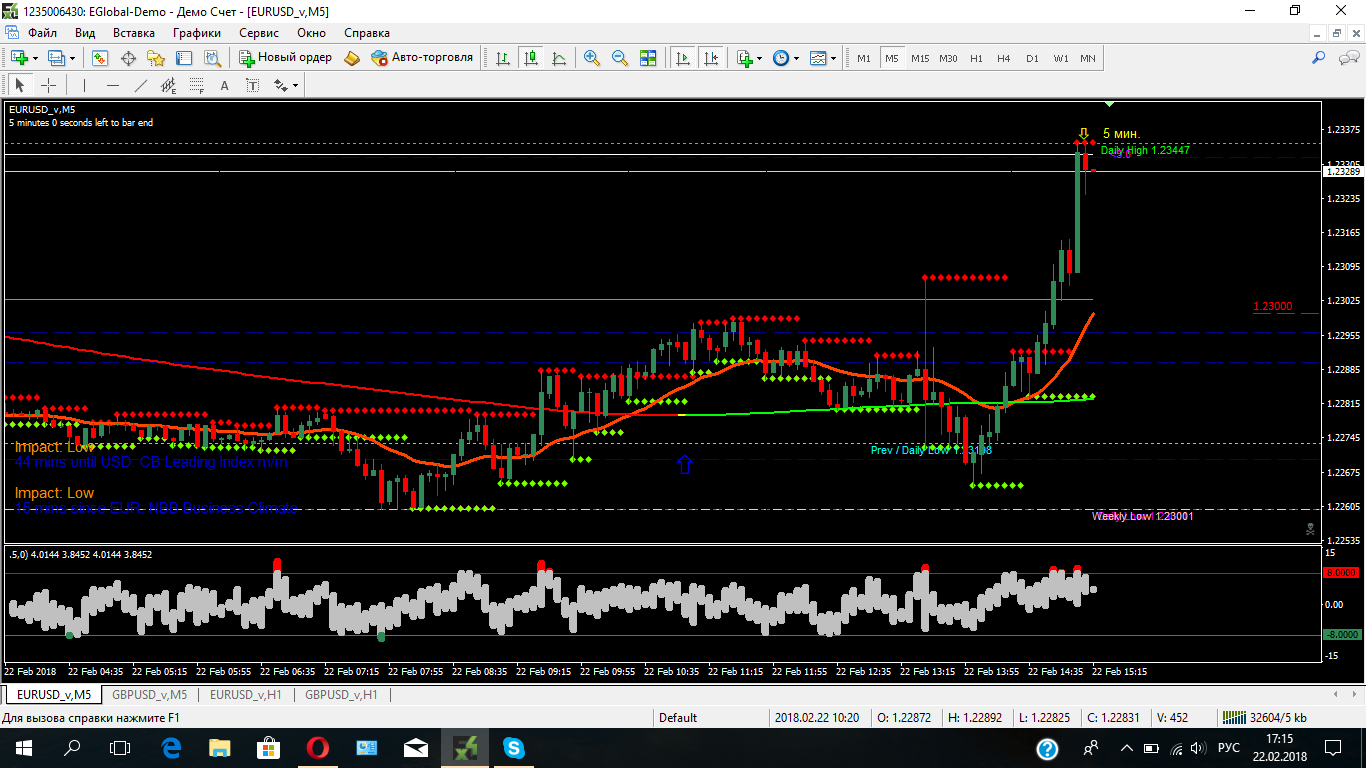Switch to the EURUSD_v,H1 chart tab
Viewport: 1366px width, 768px height.
click(245, 694)
